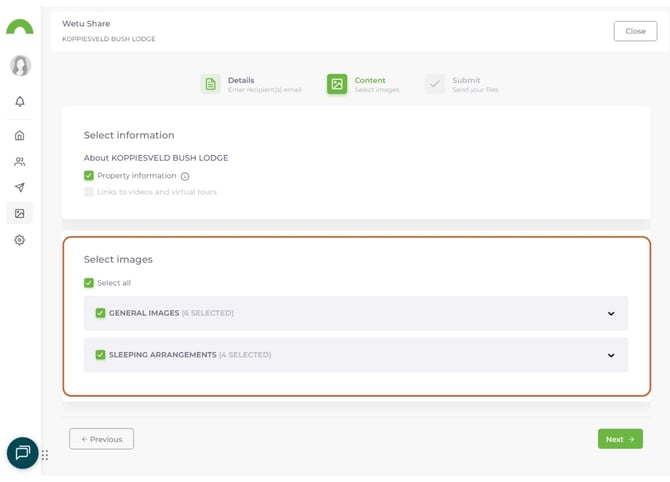Toggle the Select all checkbox
Image resolution: width=670 pixels, height=482 pixels.
89,283
